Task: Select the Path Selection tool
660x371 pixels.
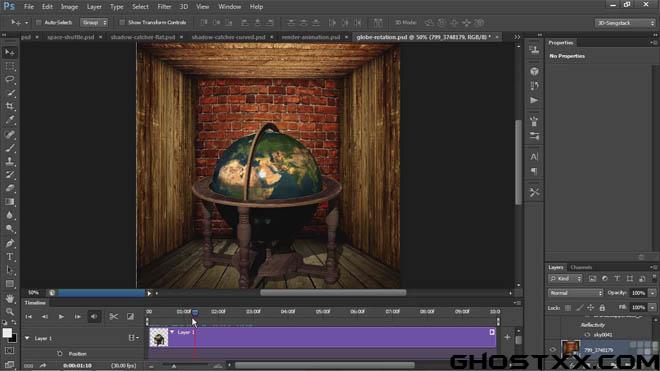Action: (10, 270)
